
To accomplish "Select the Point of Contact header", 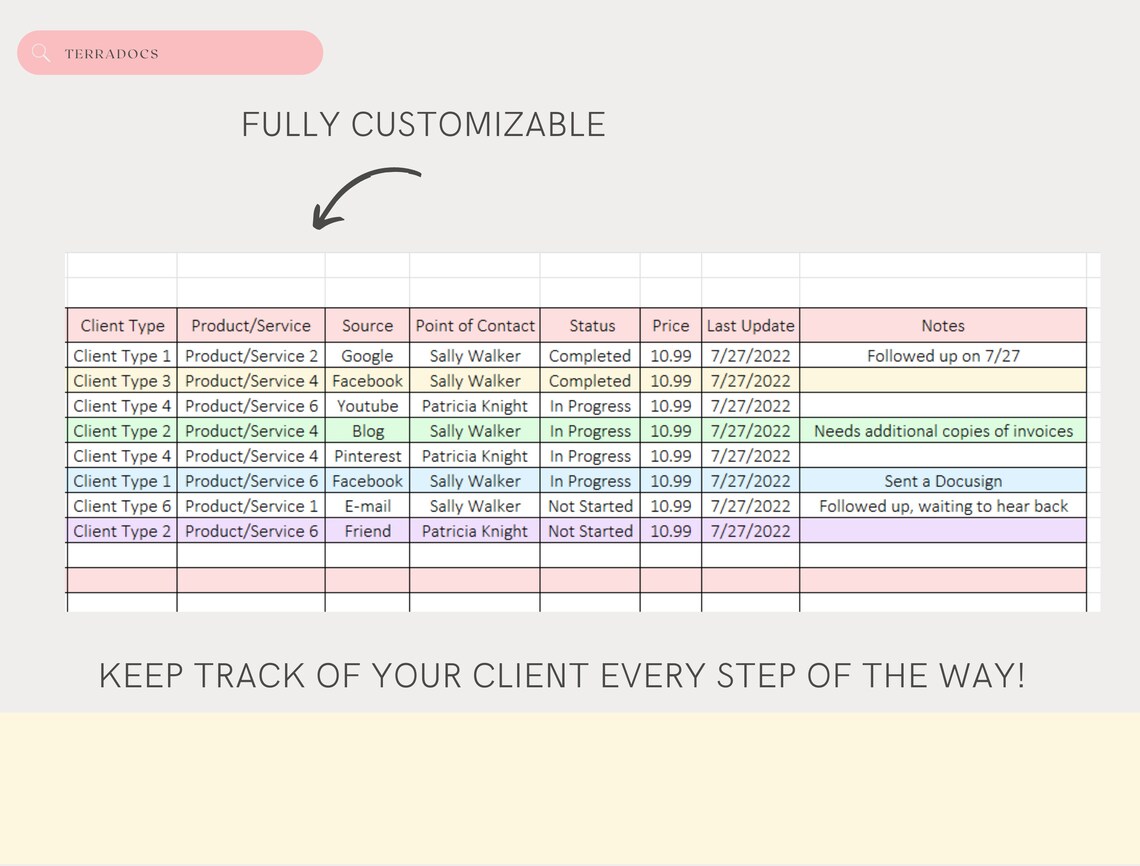I will tap(474, 325).
